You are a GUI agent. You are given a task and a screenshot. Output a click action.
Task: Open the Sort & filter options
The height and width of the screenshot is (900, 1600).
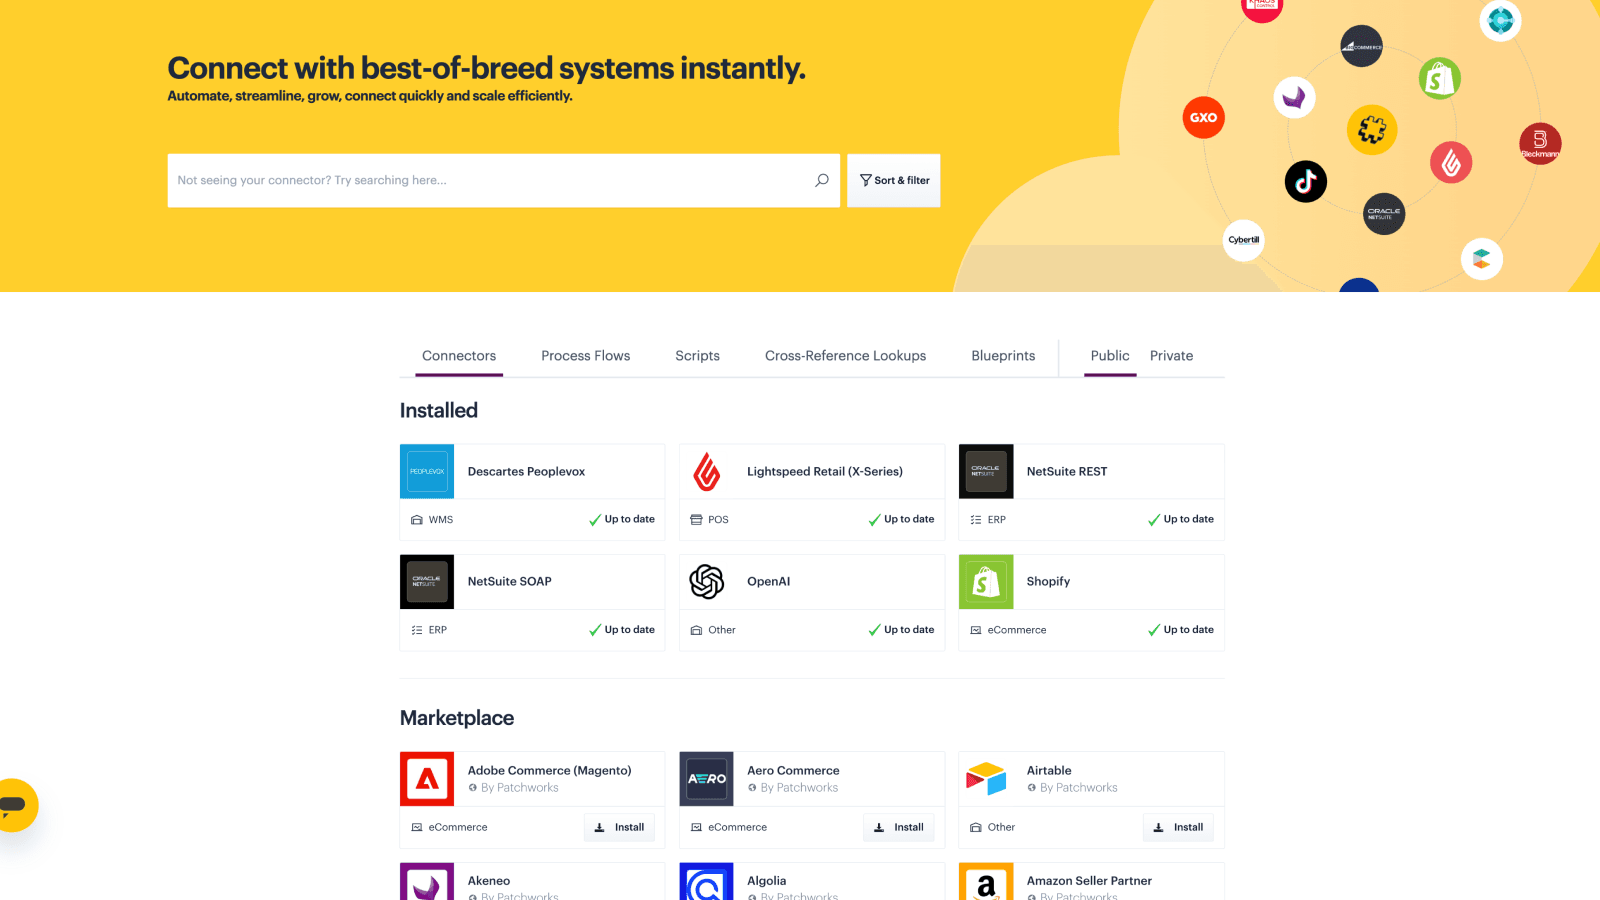point(894,180)
